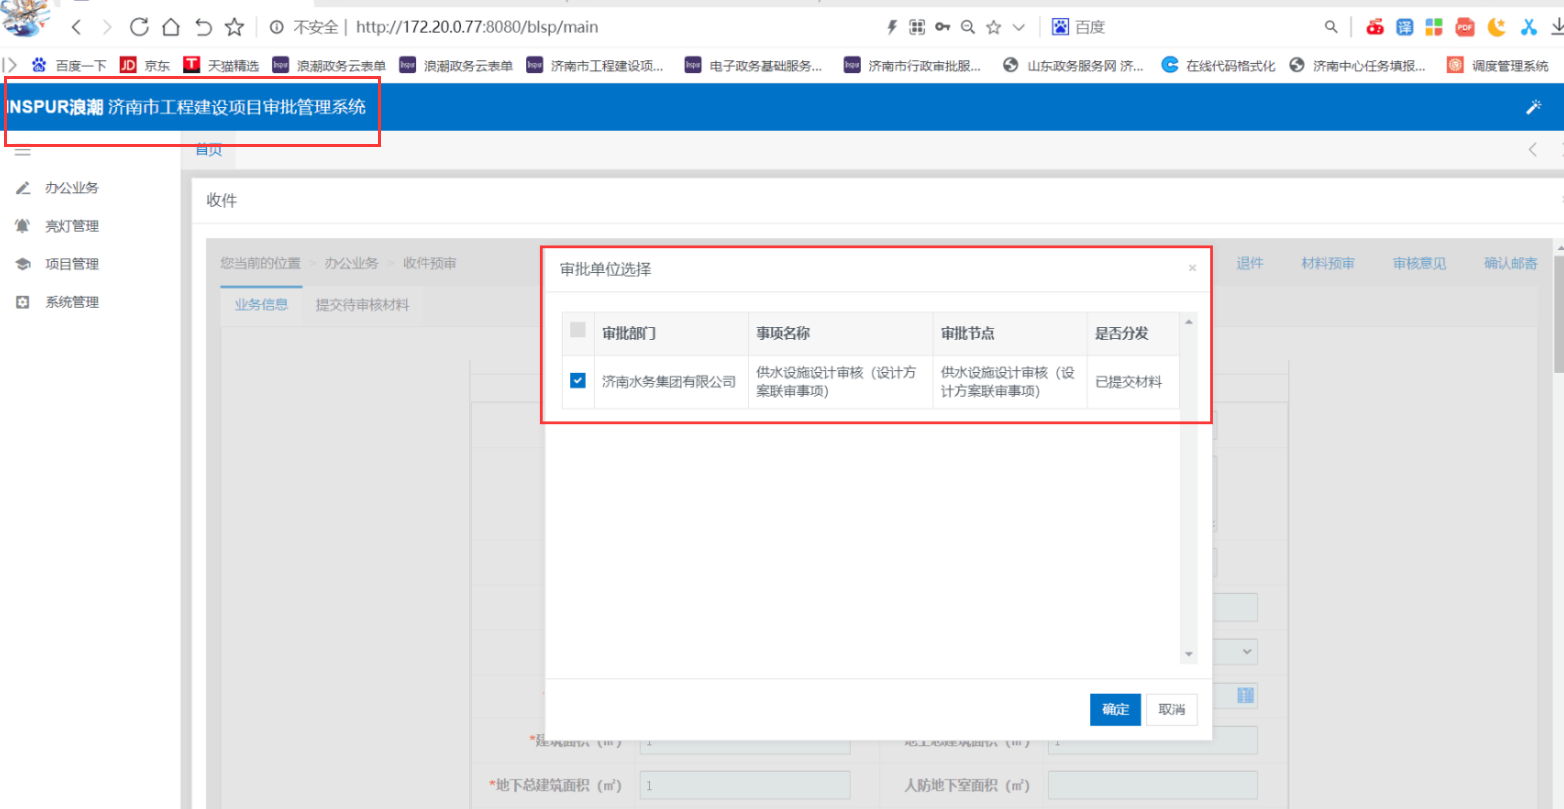Click the magic wand icon in blue header
The height and width of the screenshot is (809, 1564).
coord(1533,107)
